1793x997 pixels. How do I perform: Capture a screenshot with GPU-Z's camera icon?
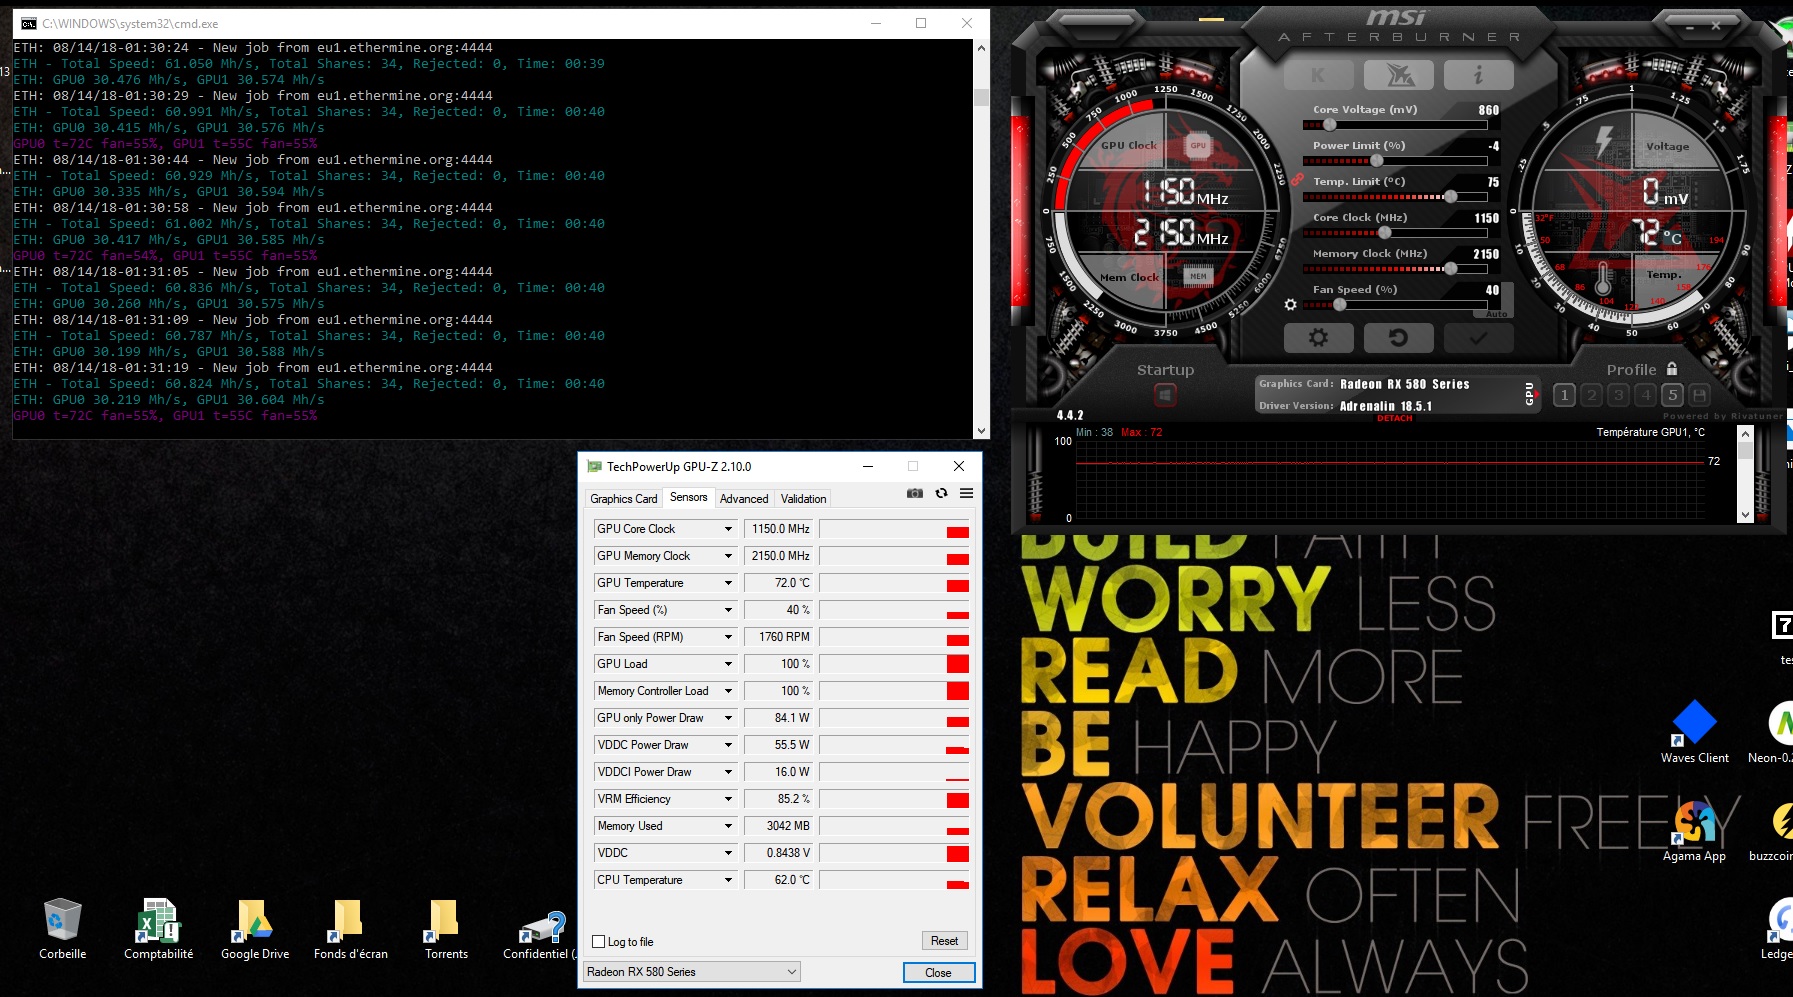click(x=914, y=493)
